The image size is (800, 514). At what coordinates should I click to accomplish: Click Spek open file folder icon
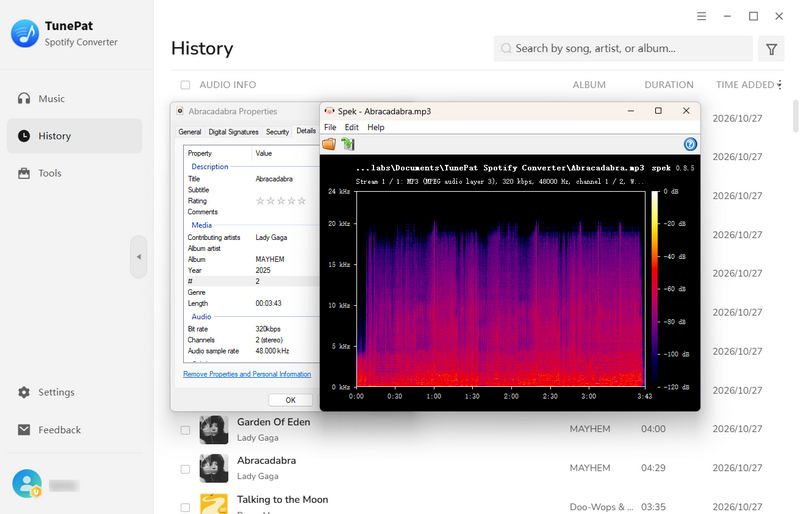pos(329,144)
